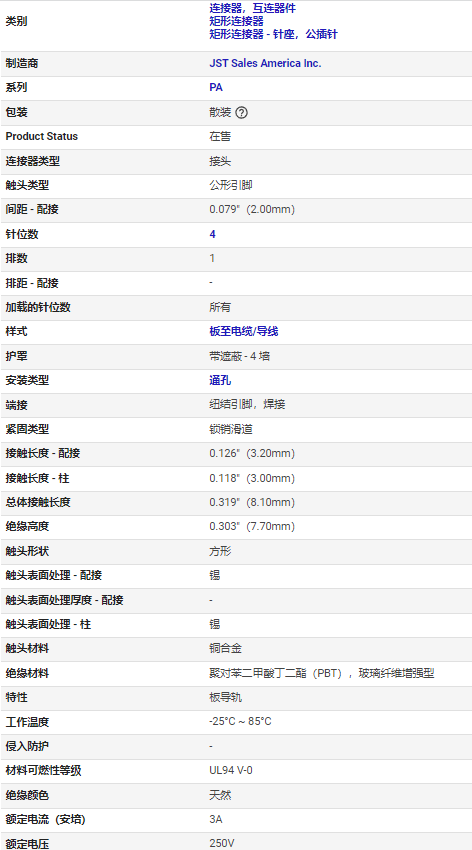Click the 通孔 mounting type link
472x850 pixels.
pyautogui.click(x=220, y=381)
